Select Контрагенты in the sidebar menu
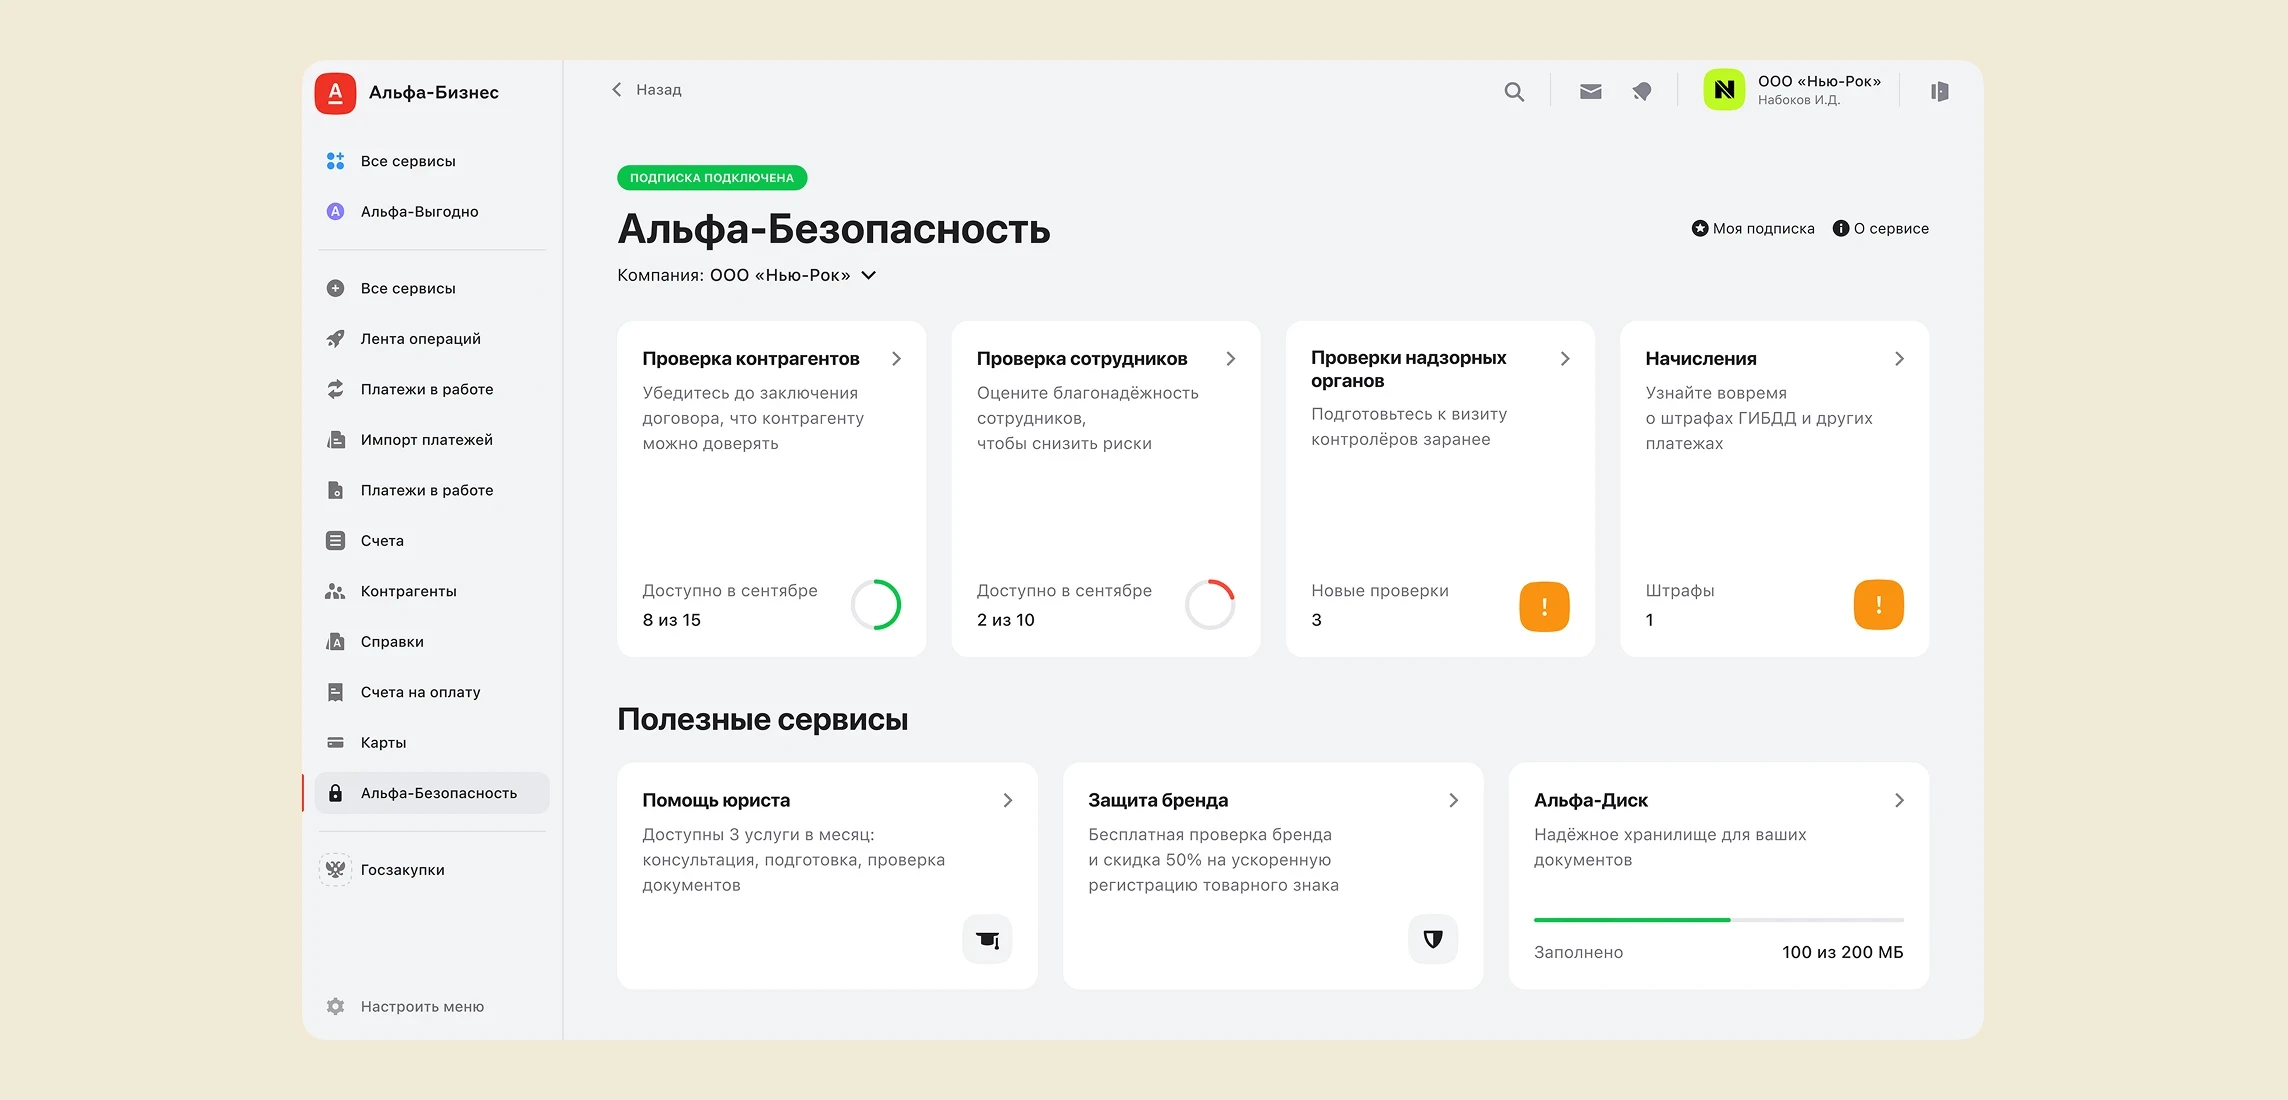This screenshot has height=1100, width=2288. point(432,591)
